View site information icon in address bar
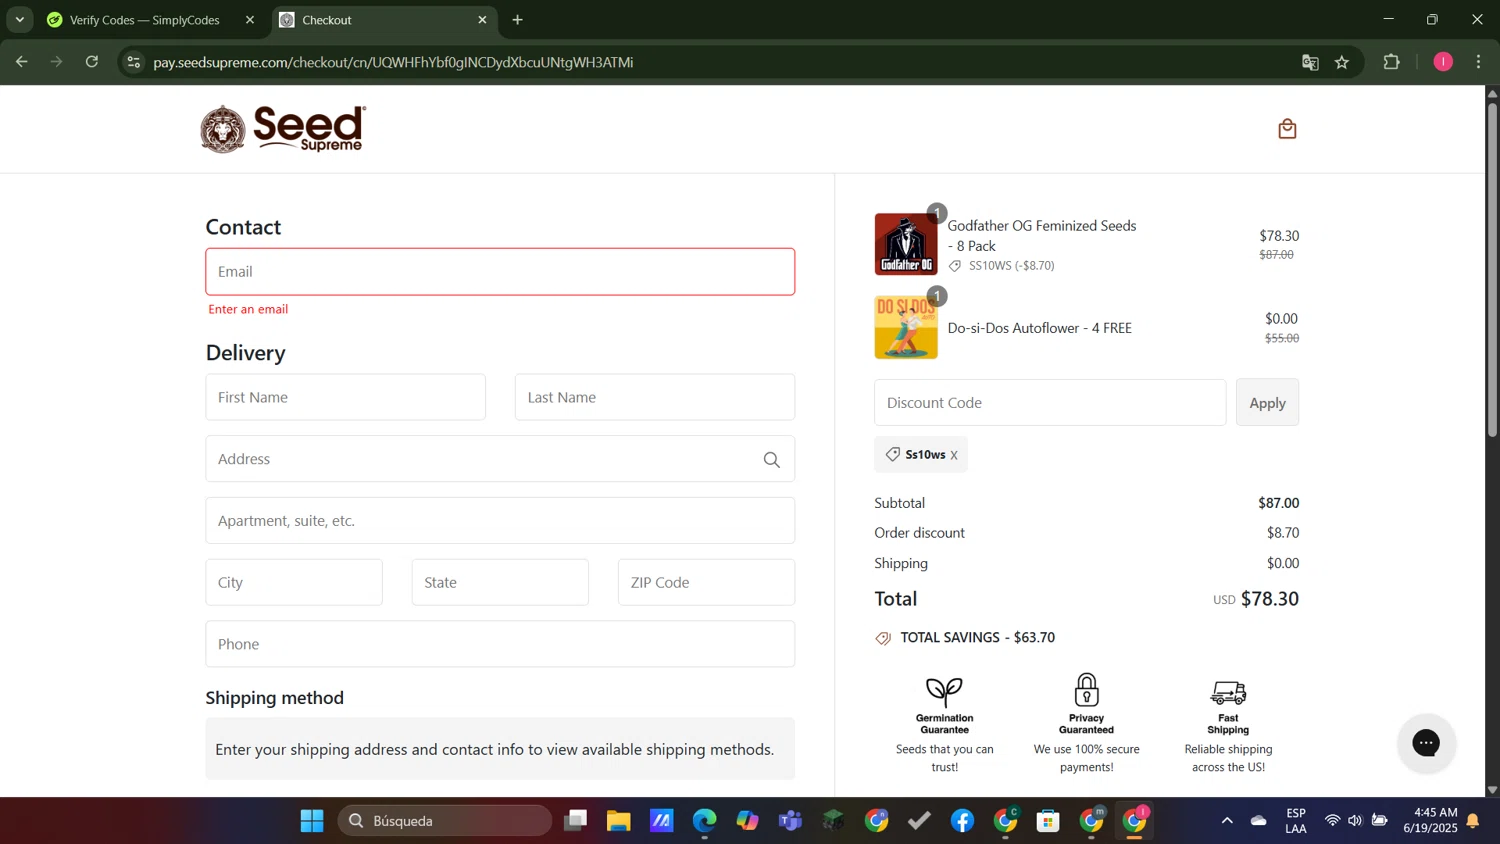Viewport: 1500px width, 844px height. point(133,62)
